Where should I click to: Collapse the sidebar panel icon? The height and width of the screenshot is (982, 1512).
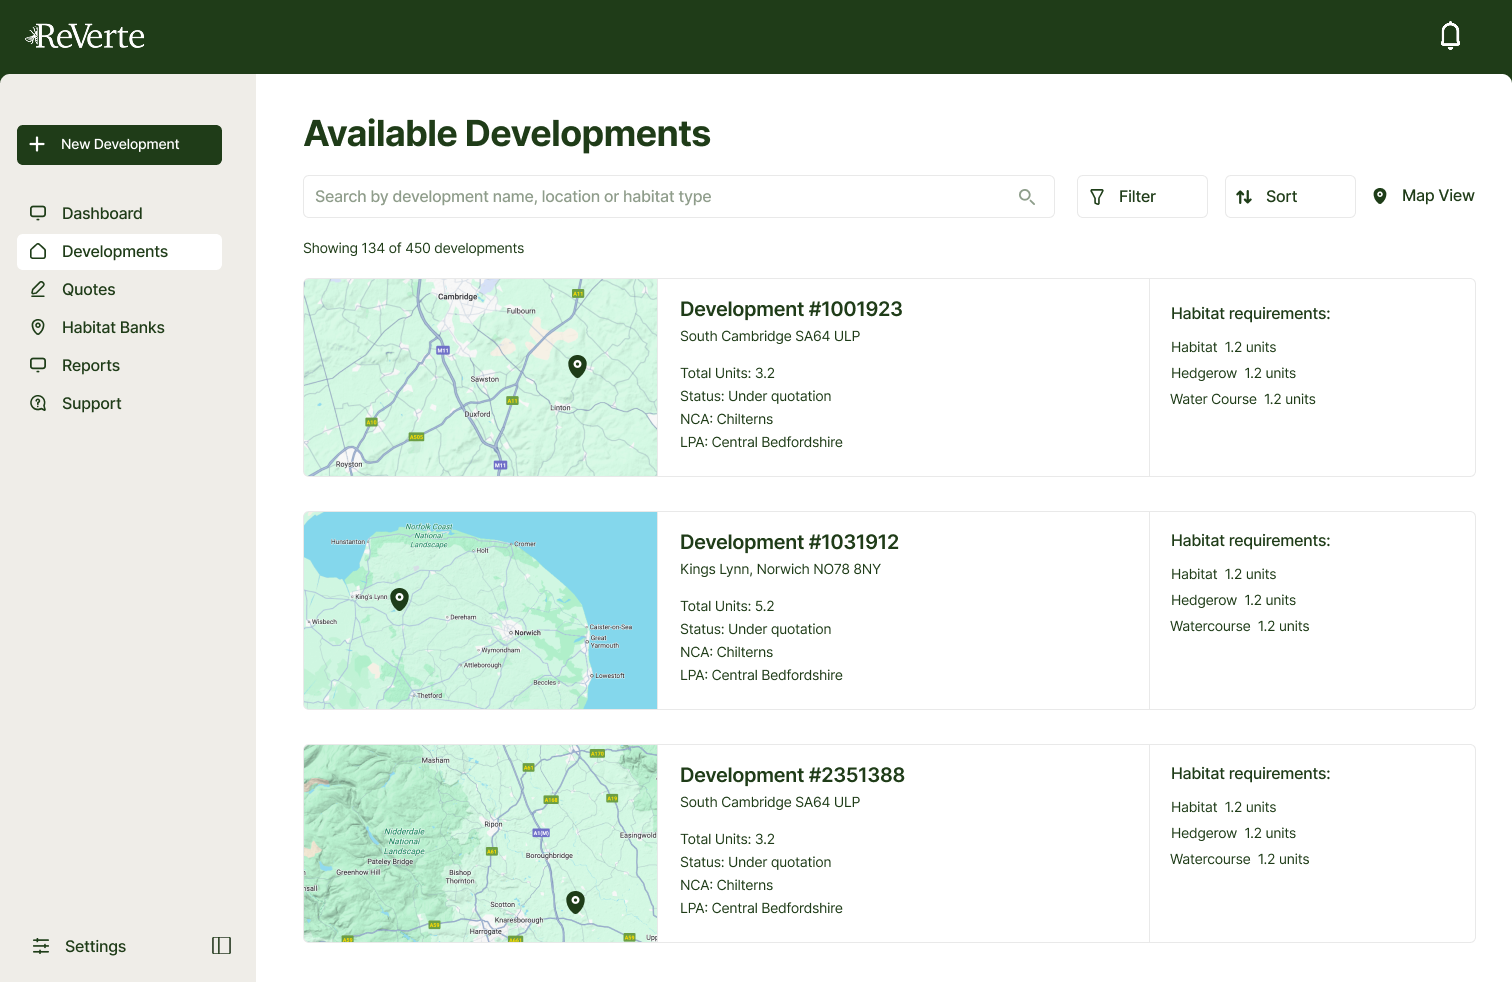tap(221, 946)
